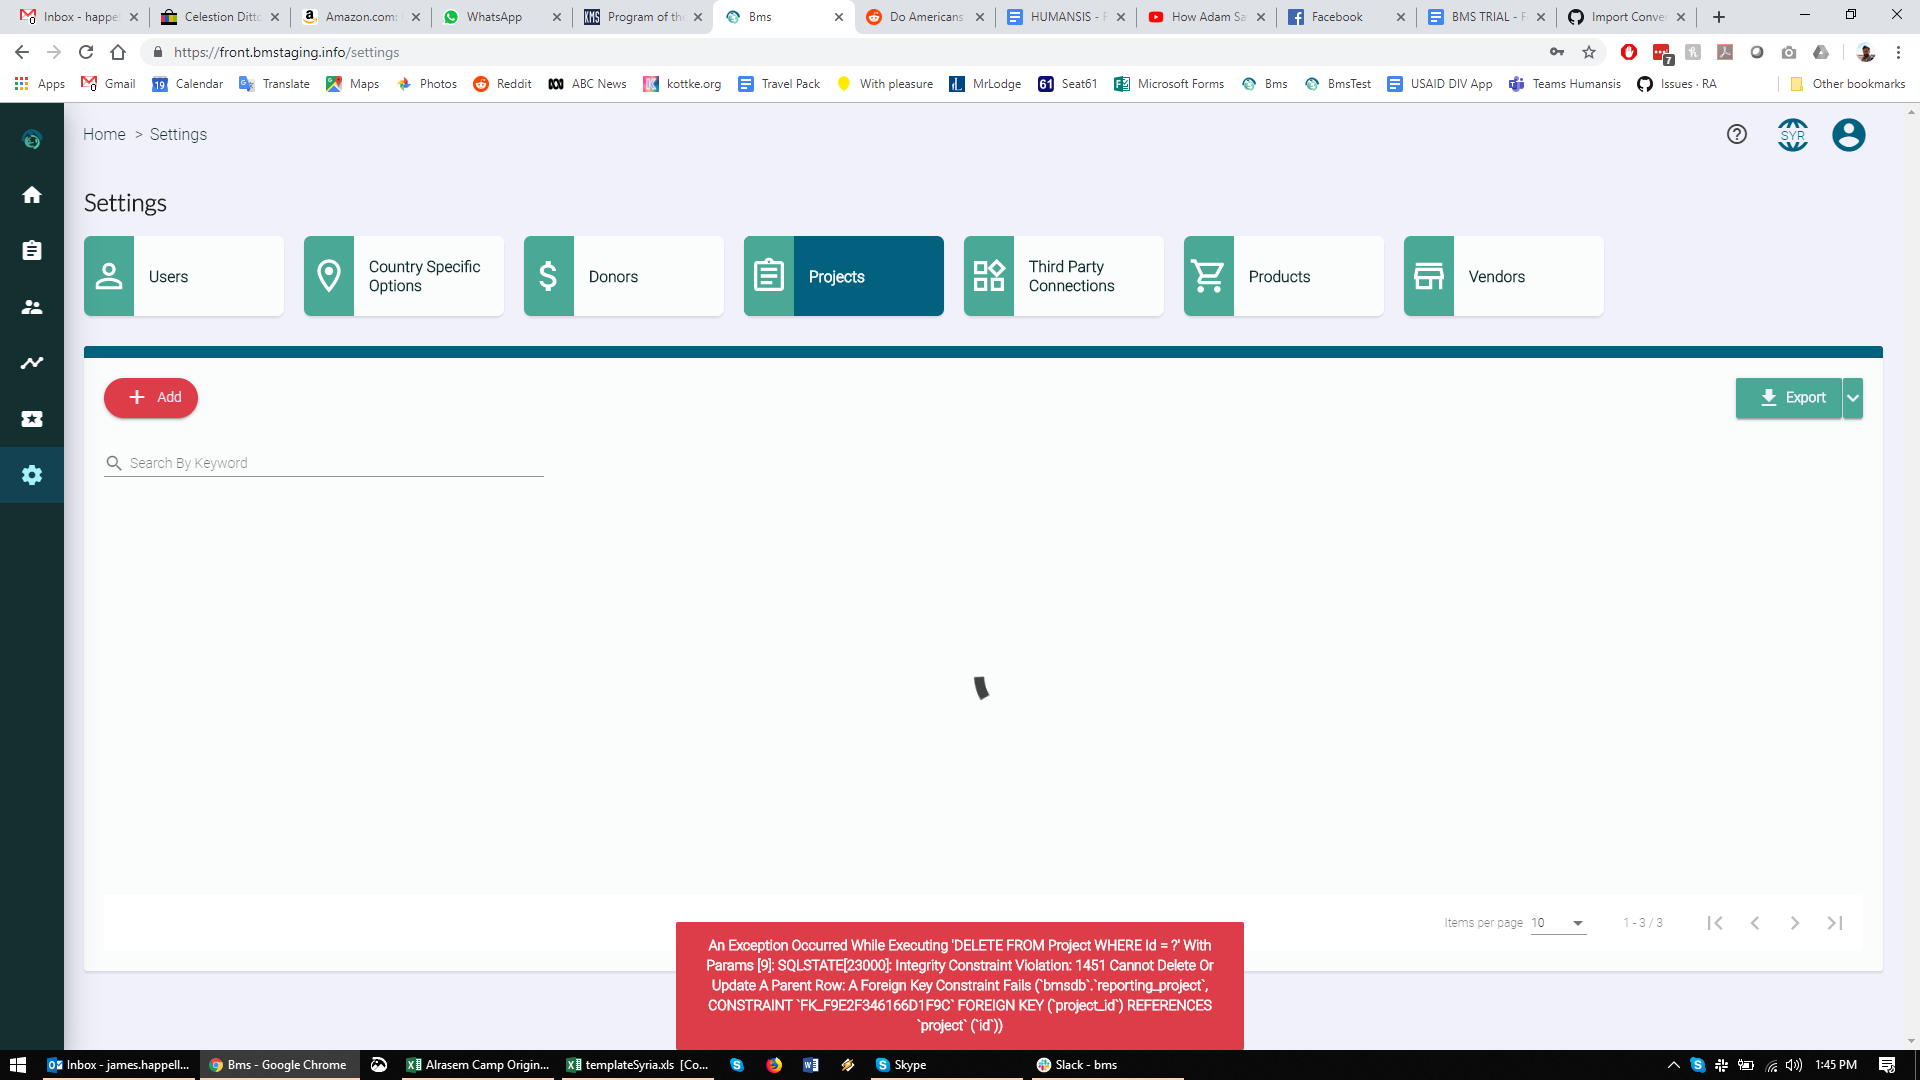Open the Donors settings section
This screenshot has width=1920, height=1080.
(x=622, y=276)
